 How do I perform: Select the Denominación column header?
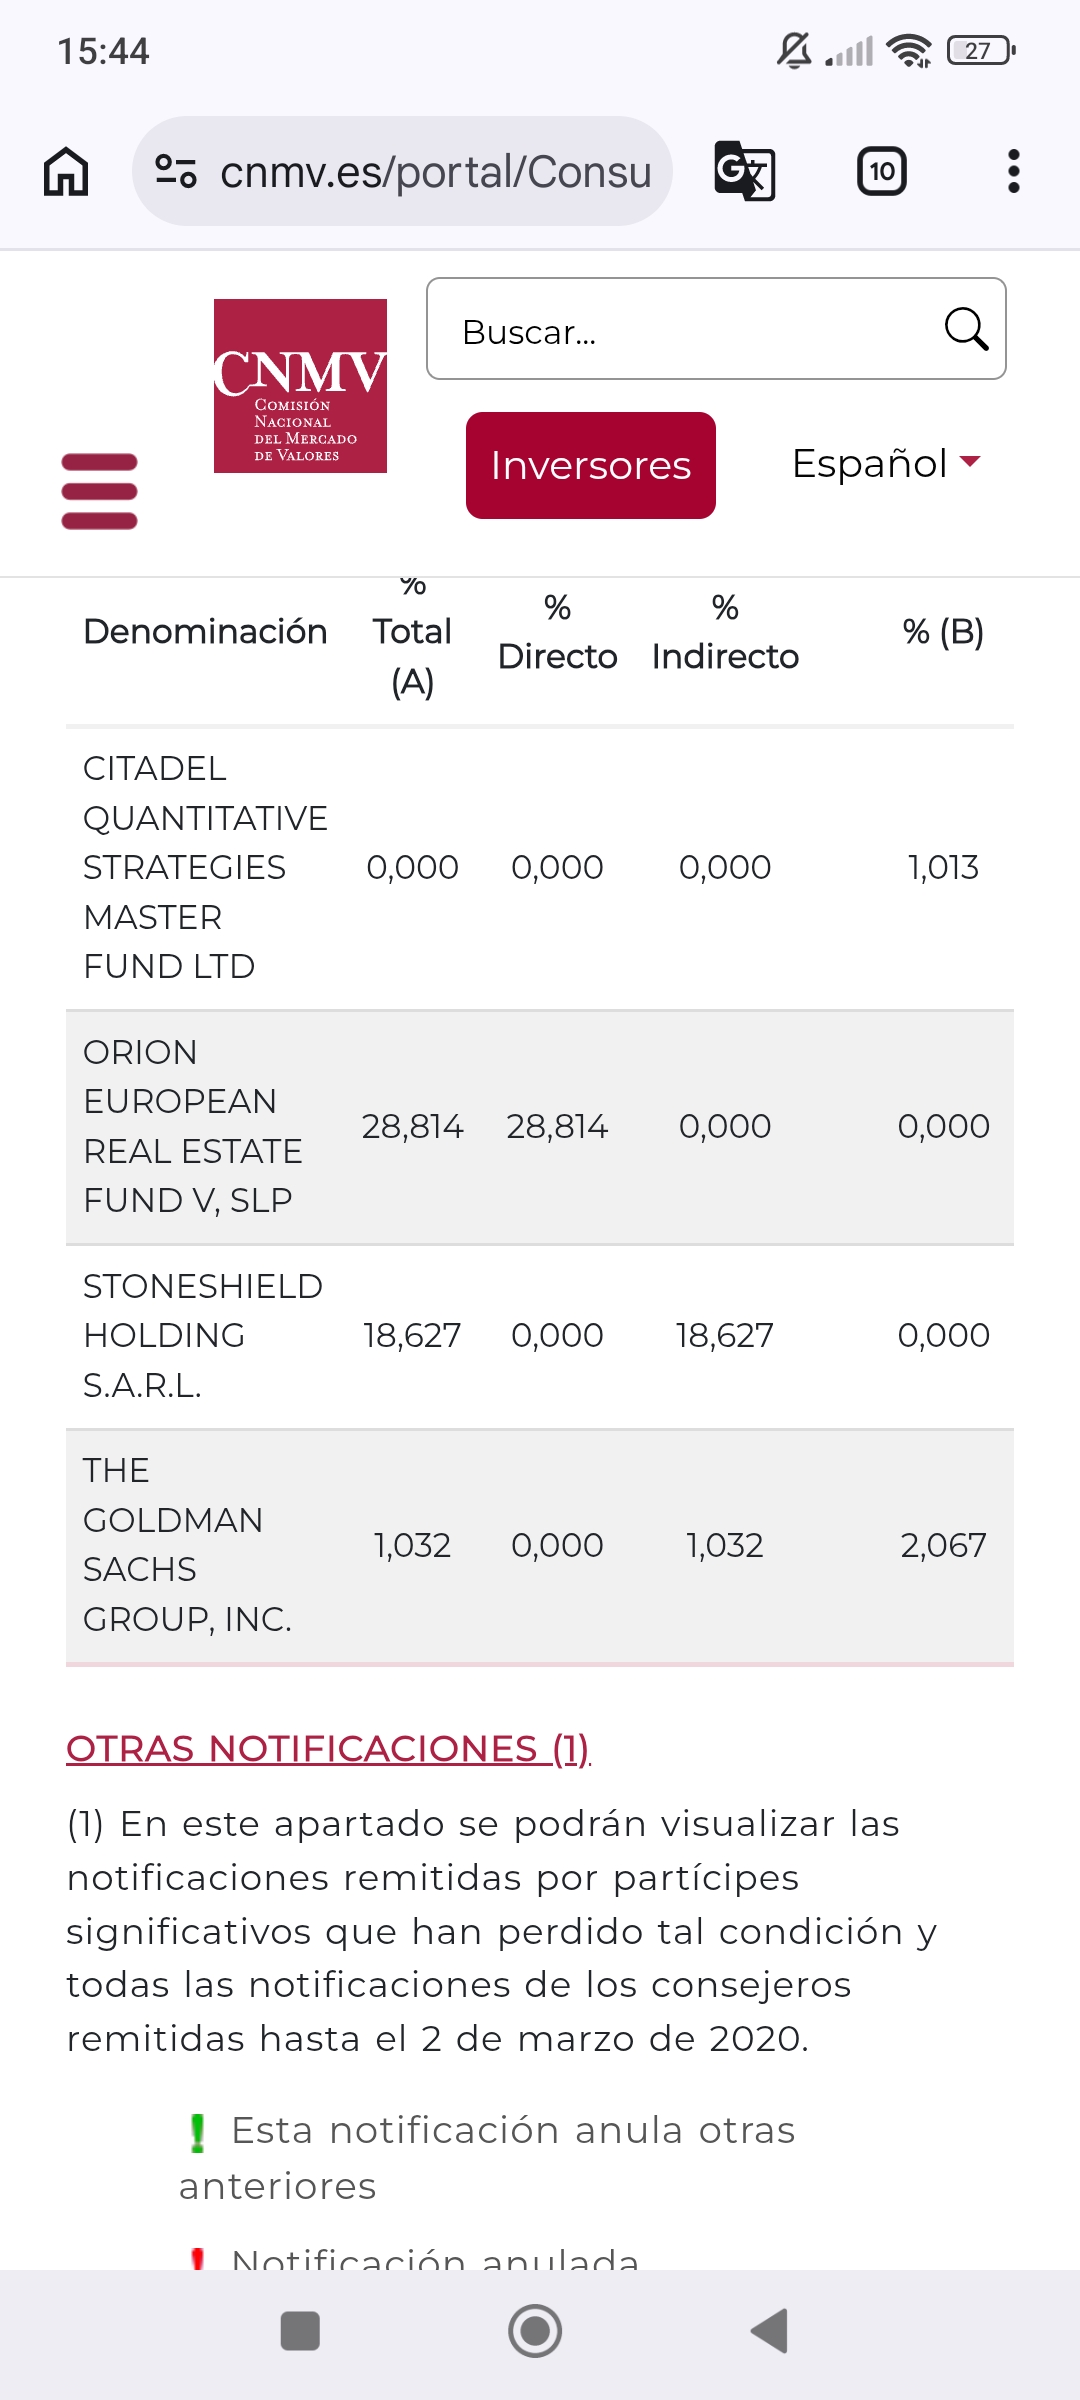pos(205,632)
